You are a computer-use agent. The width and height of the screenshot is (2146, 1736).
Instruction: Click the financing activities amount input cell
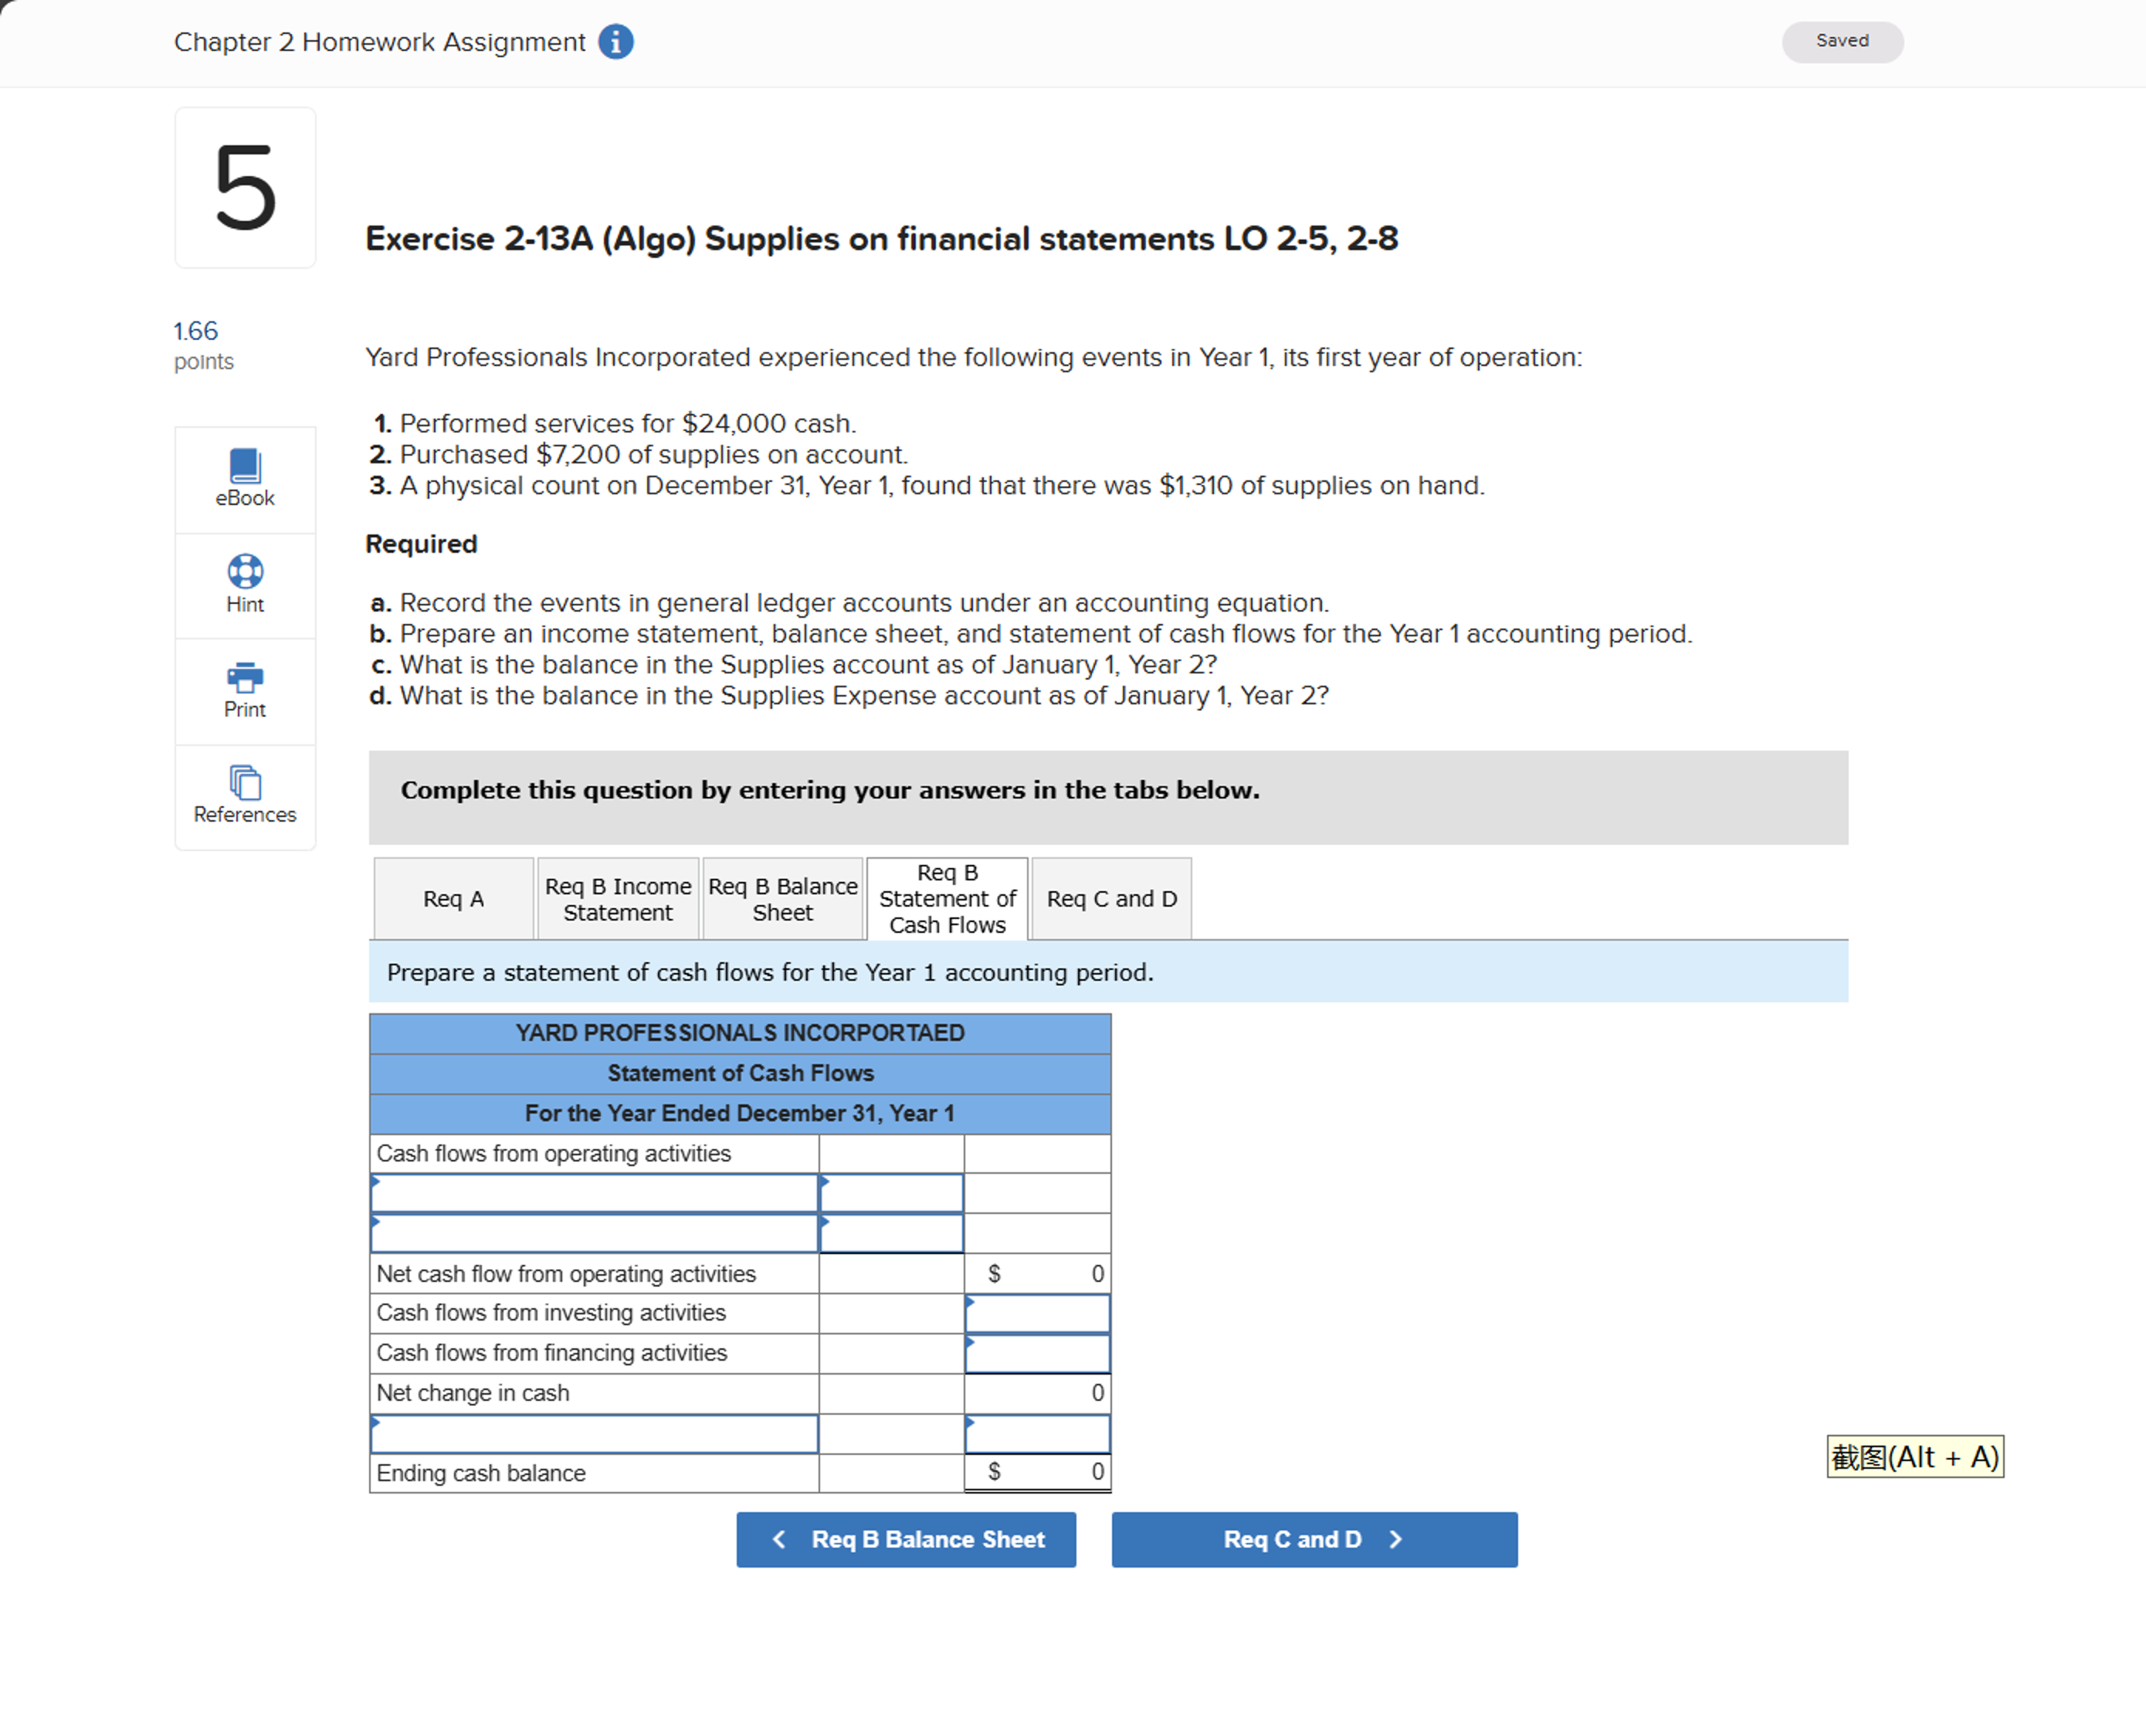coord(1037,1353)
